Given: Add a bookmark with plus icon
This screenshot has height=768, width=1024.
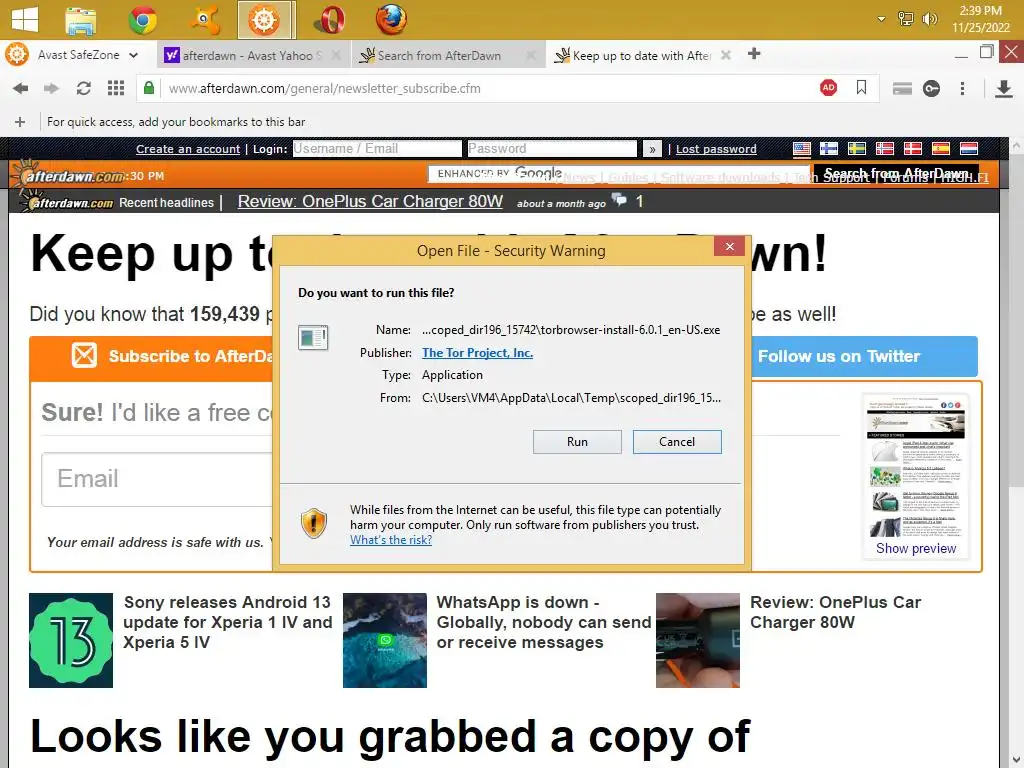Looking at the screenshot, I should click(20, 122).
